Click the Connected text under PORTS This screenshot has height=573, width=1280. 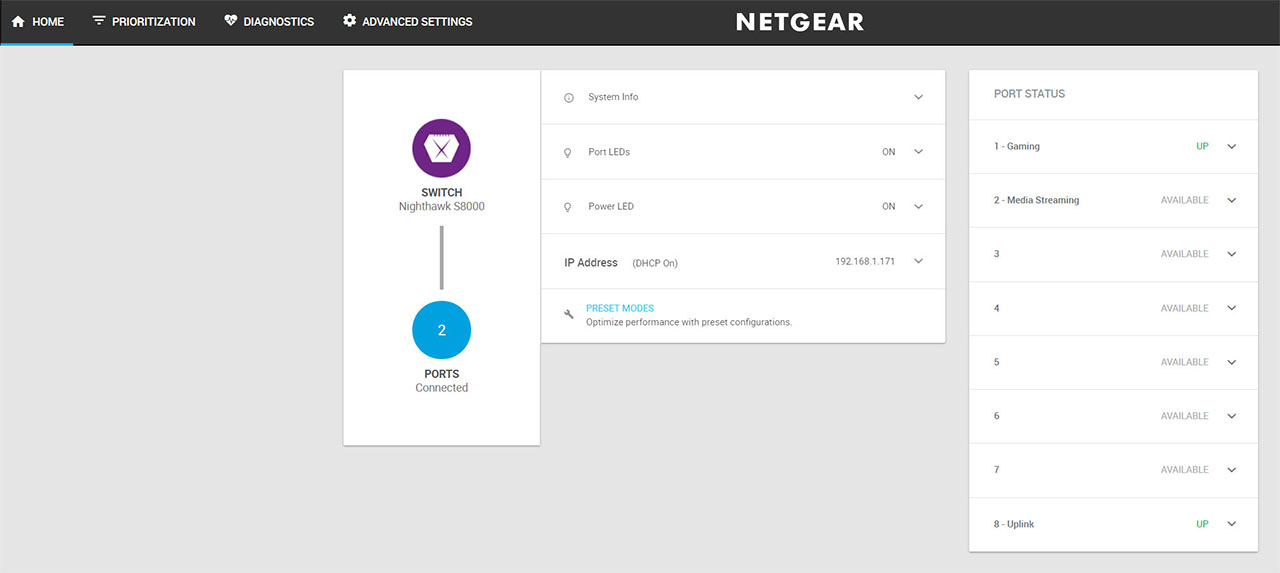441,388
